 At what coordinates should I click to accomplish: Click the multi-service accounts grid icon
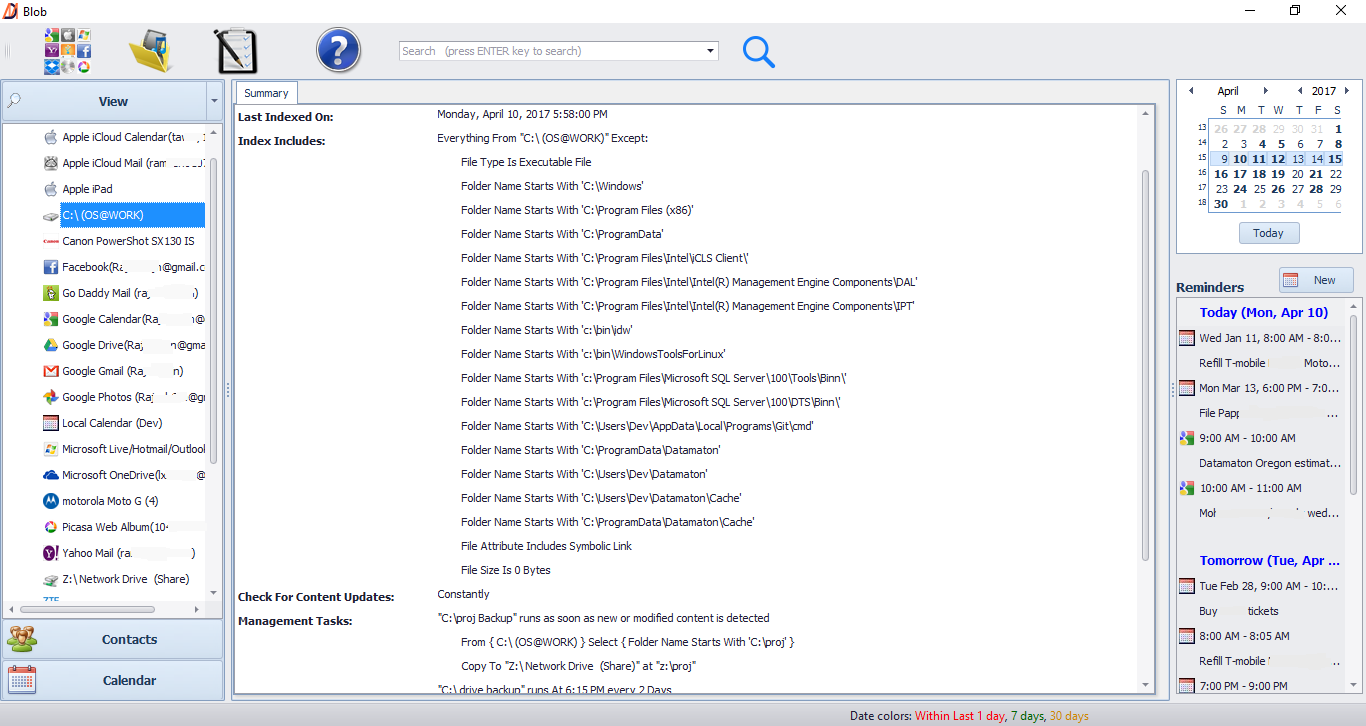pos(68,51)
